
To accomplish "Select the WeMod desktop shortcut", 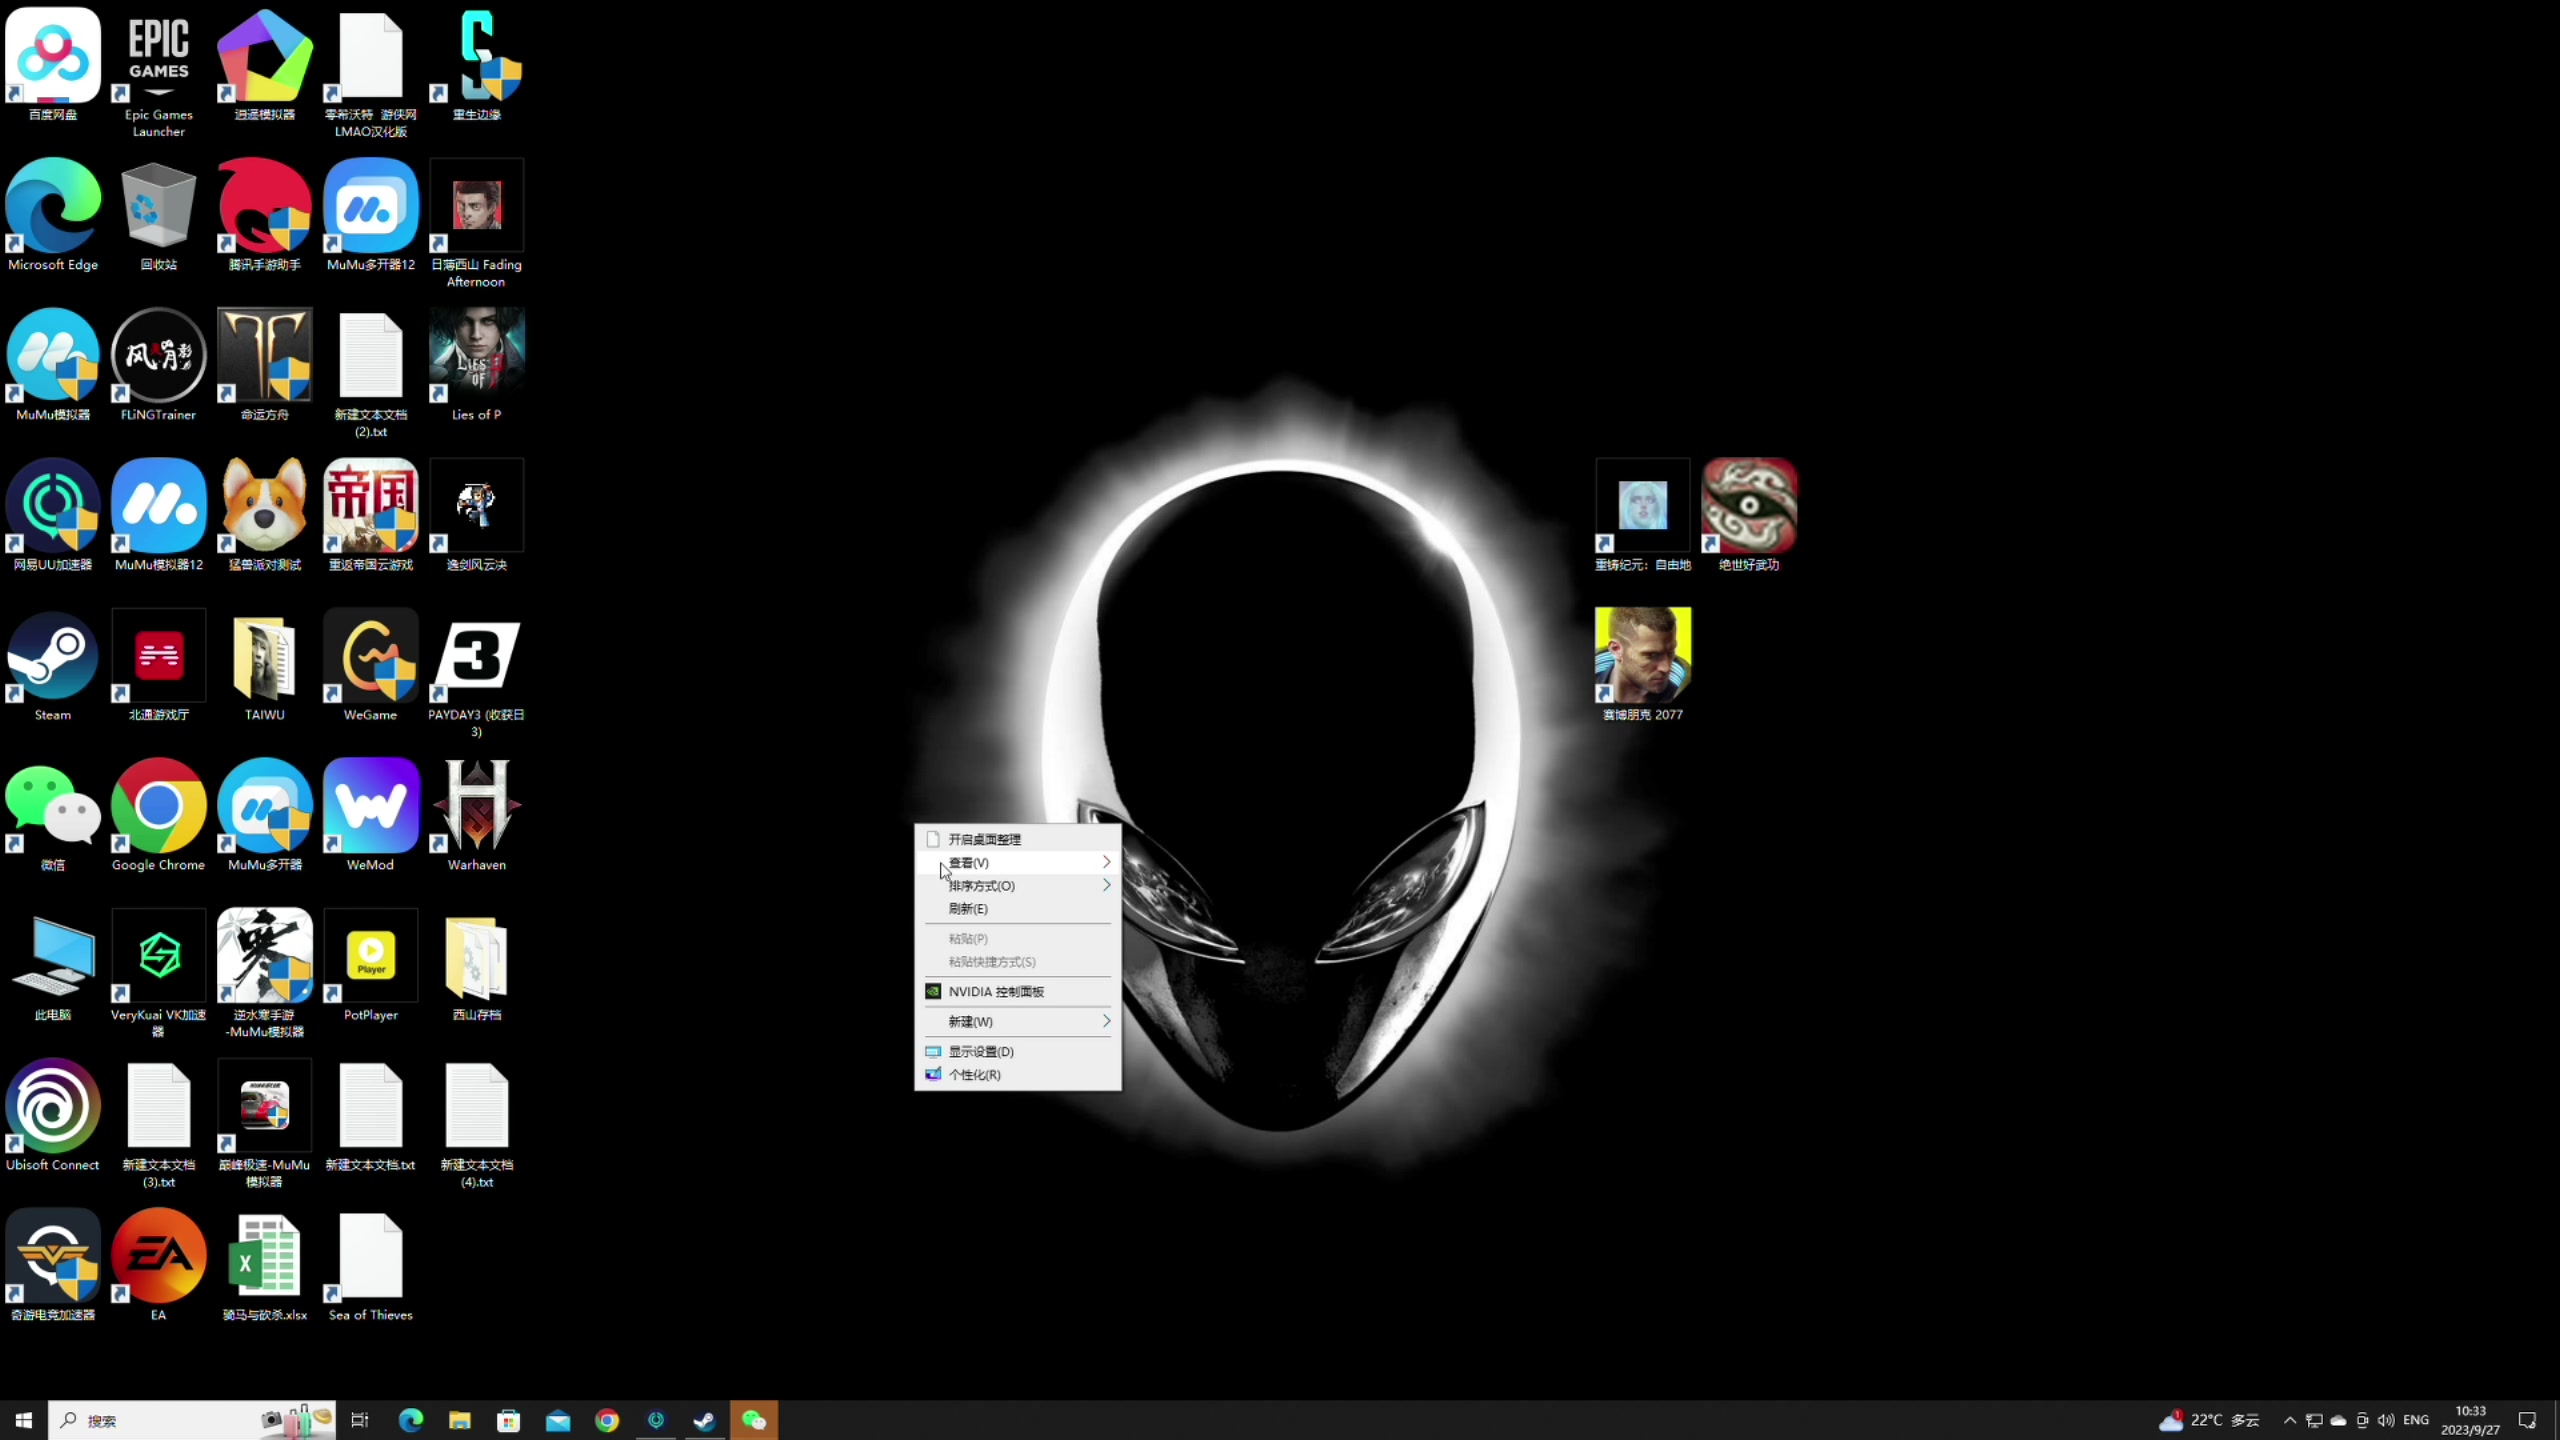I will pos(371,815).
